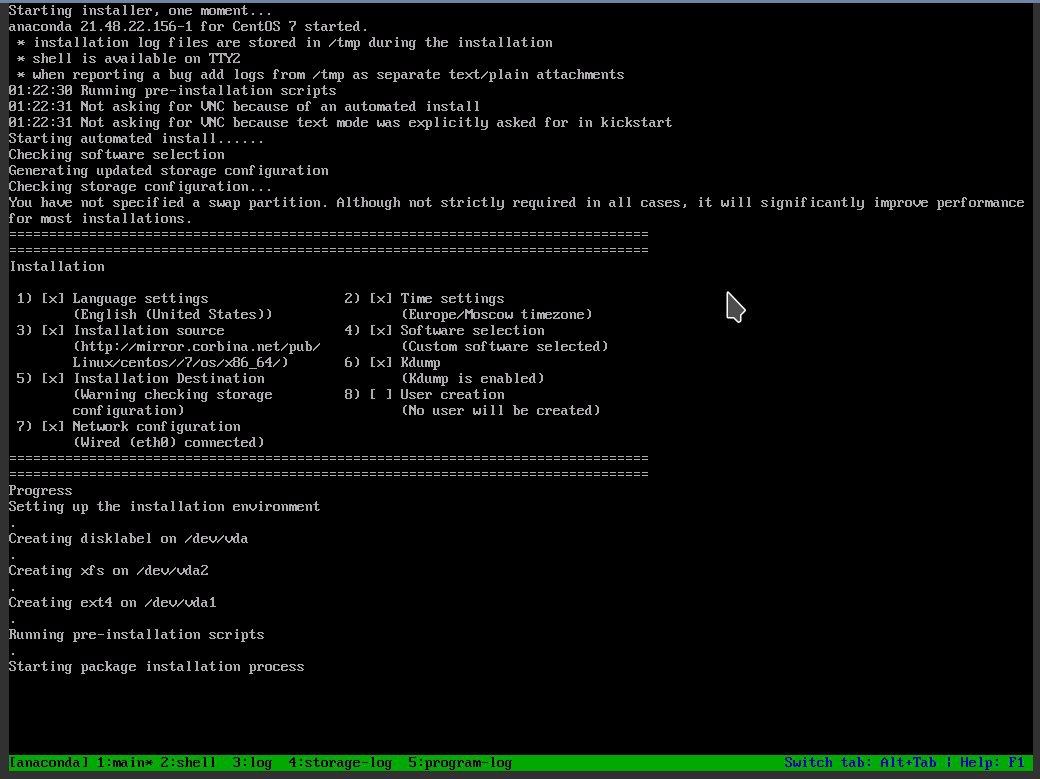Click the 'because of an automated install' line
This screenshot has height=779, width=1040.
[x=244, y=107]
